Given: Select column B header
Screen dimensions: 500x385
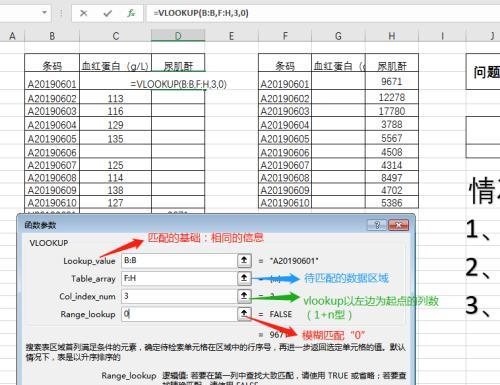Looking at the screenshot, I should (x=52, y=35).
